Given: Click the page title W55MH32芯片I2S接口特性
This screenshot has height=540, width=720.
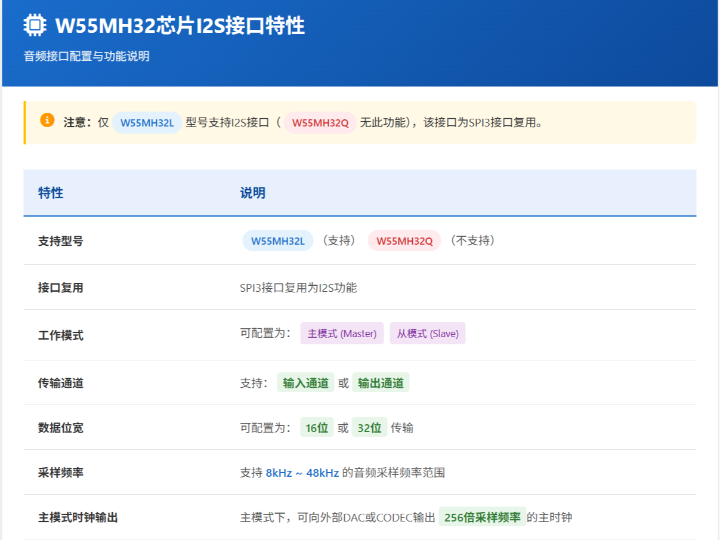Looking at the screenshot, I should (179, 26).
